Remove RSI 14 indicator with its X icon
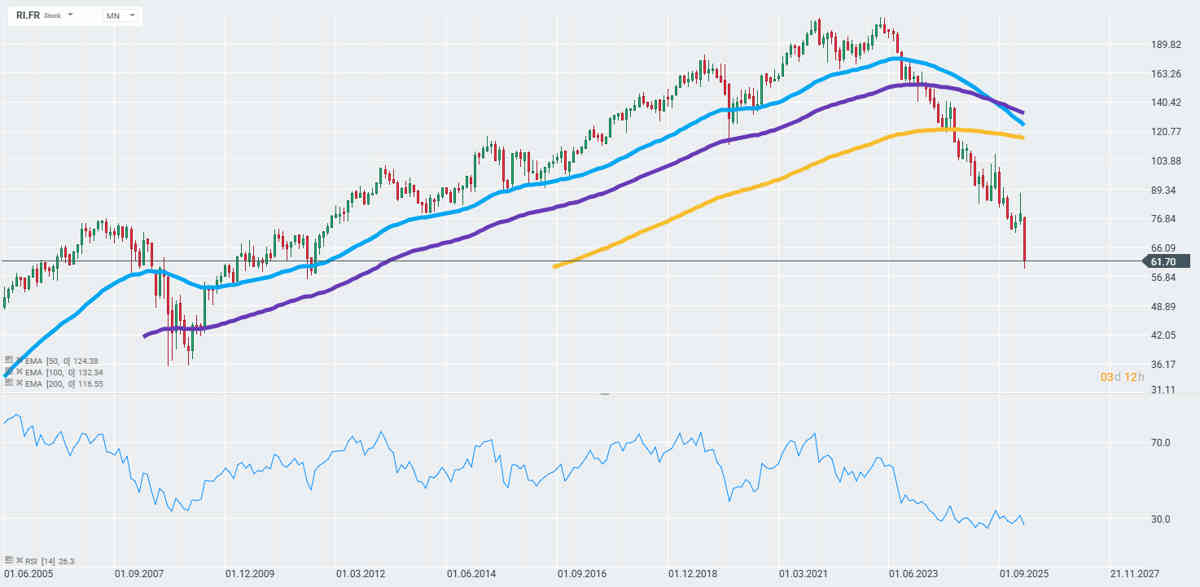 pos(18,561)
